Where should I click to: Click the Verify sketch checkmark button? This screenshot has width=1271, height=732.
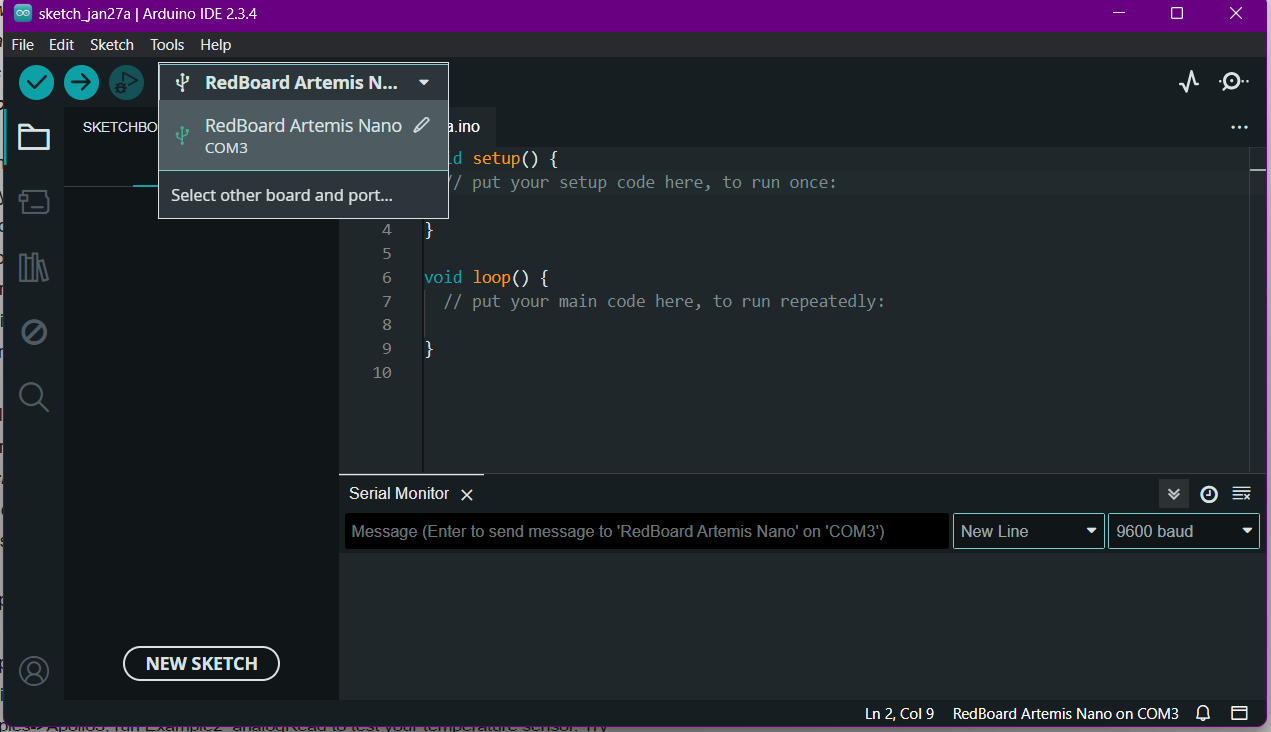coord(36,82)
